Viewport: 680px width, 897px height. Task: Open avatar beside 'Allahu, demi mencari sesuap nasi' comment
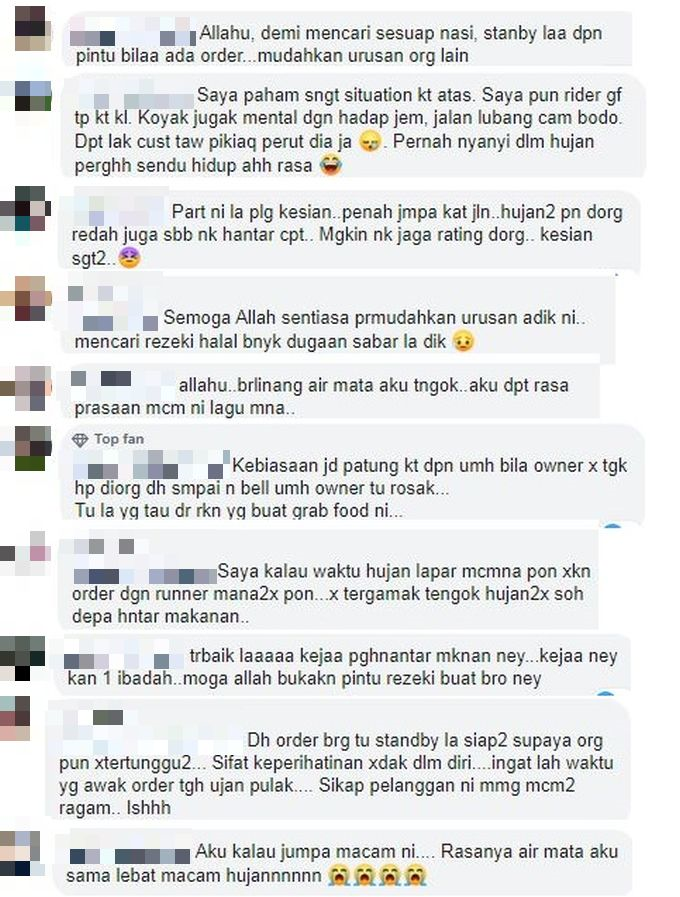tap(32, 29)
